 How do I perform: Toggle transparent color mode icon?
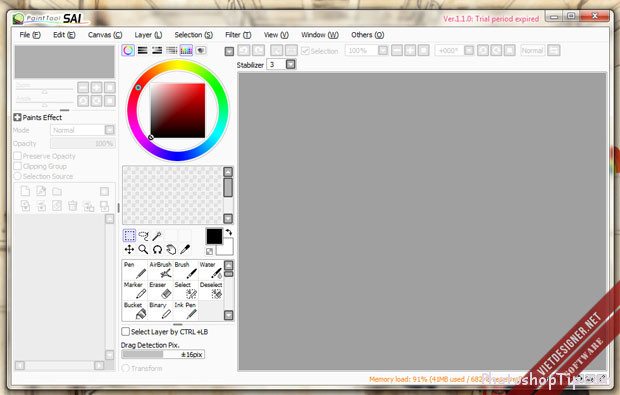[210, 251]
